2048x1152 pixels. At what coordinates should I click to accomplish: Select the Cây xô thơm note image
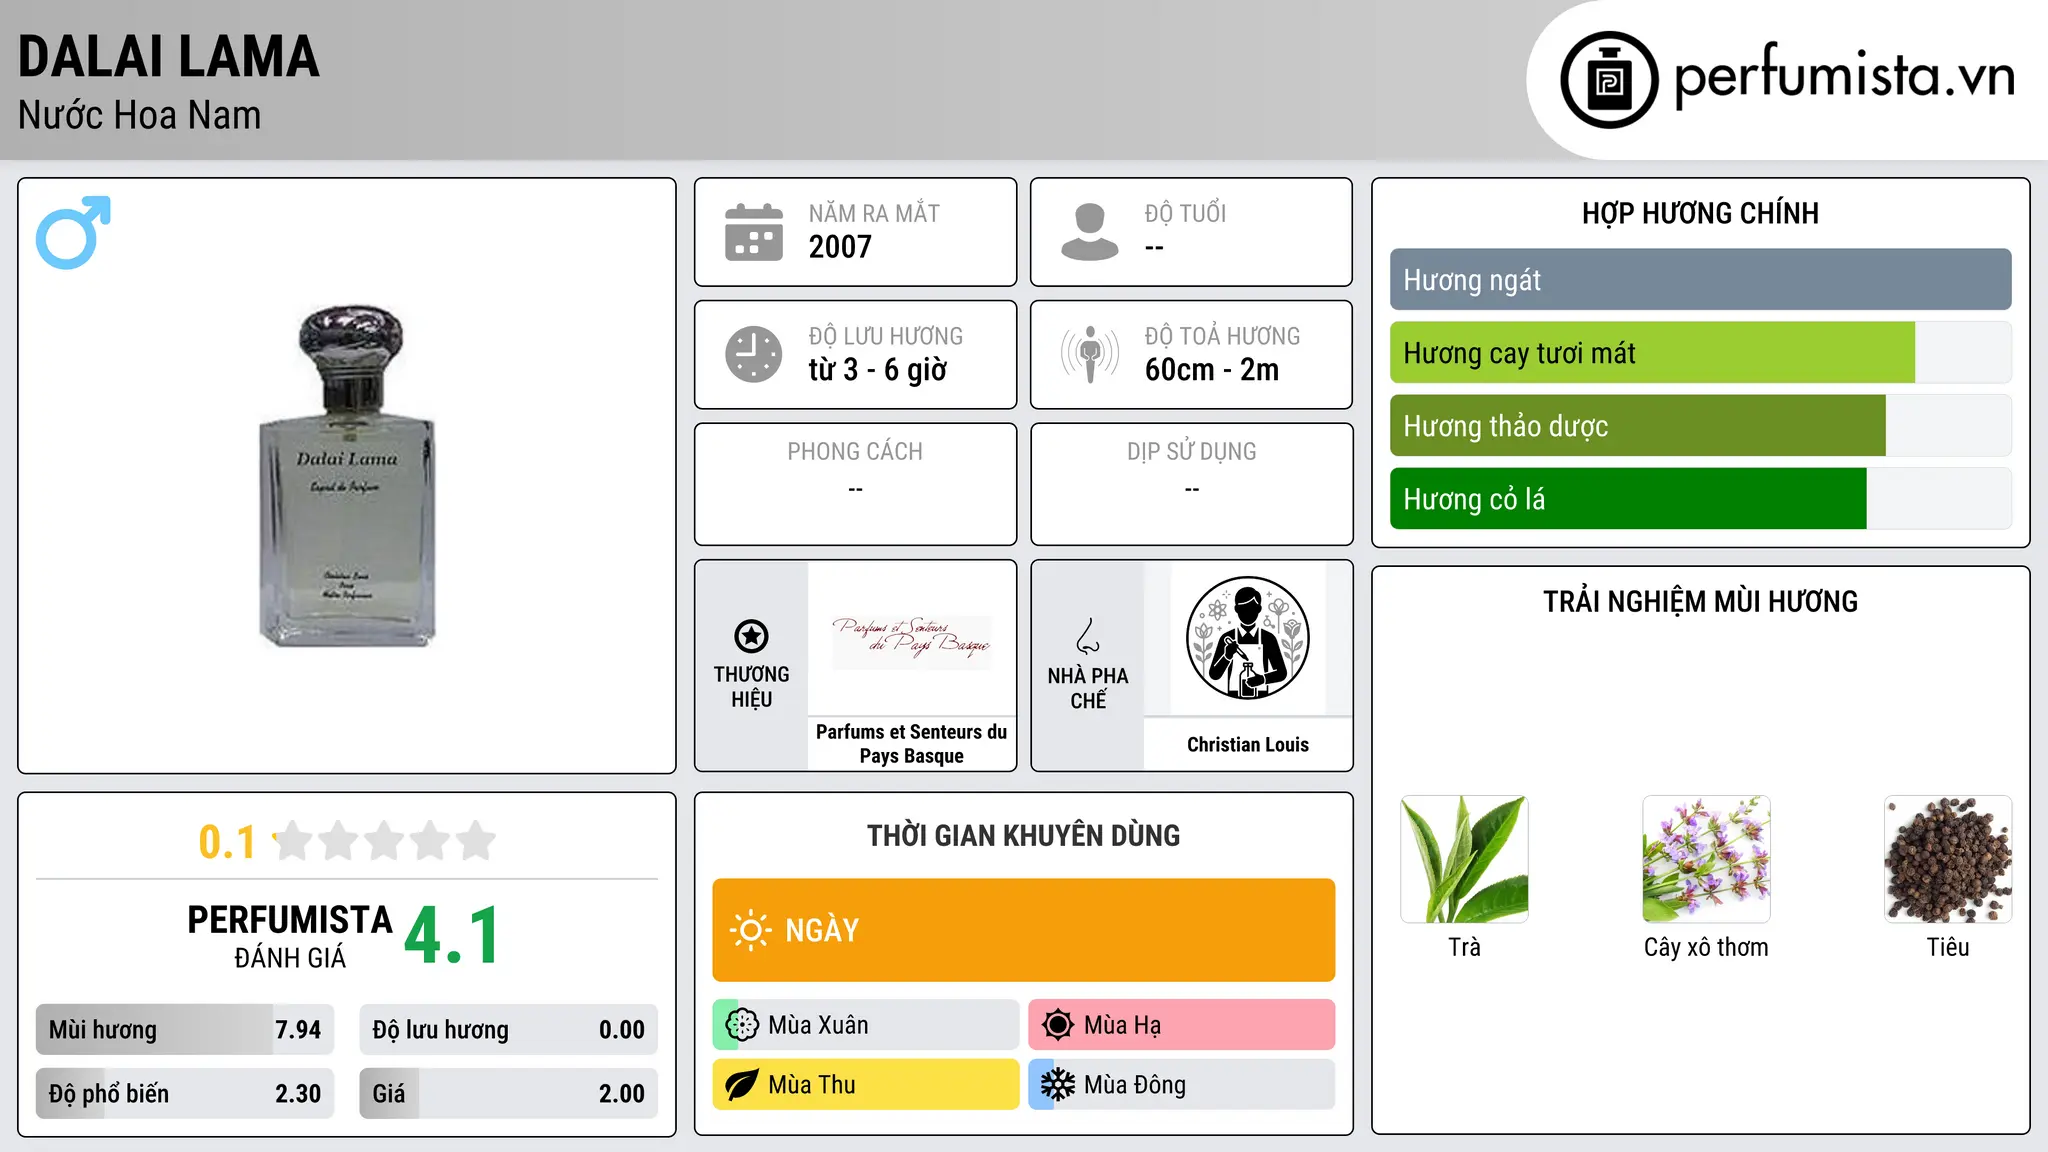tap(1706, 859)
